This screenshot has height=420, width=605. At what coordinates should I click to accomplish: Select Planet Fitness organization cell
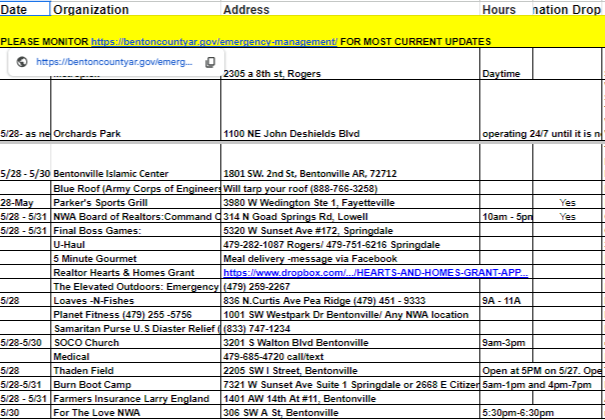click(136, 314)
